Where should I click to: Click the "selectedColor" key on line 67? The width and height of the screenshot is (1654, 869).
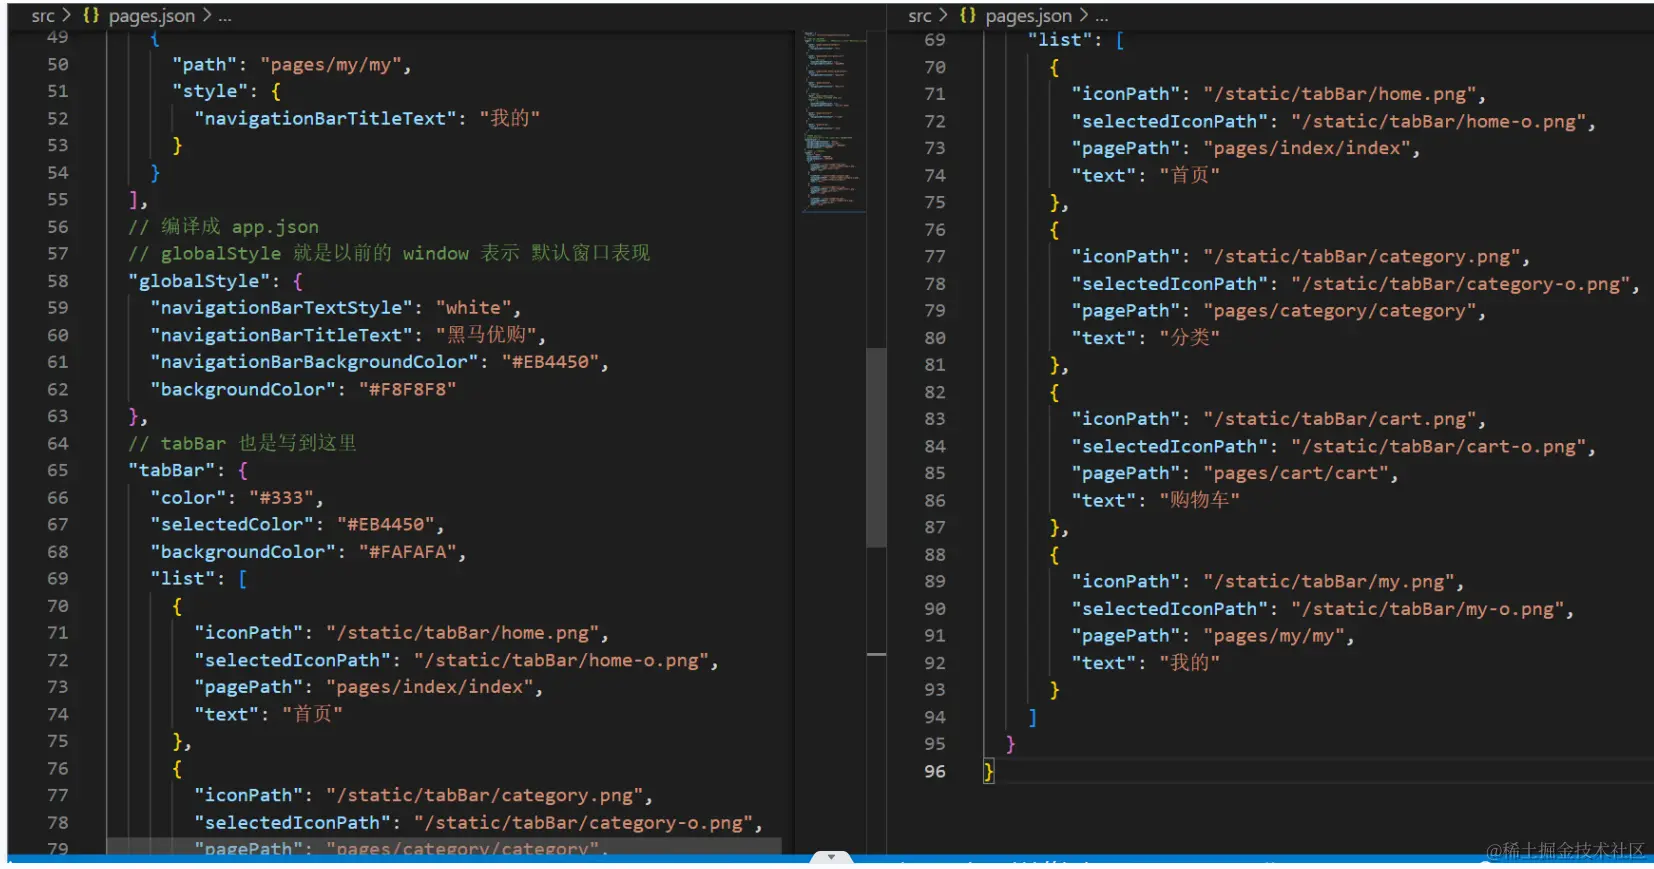tap(232, 524)
